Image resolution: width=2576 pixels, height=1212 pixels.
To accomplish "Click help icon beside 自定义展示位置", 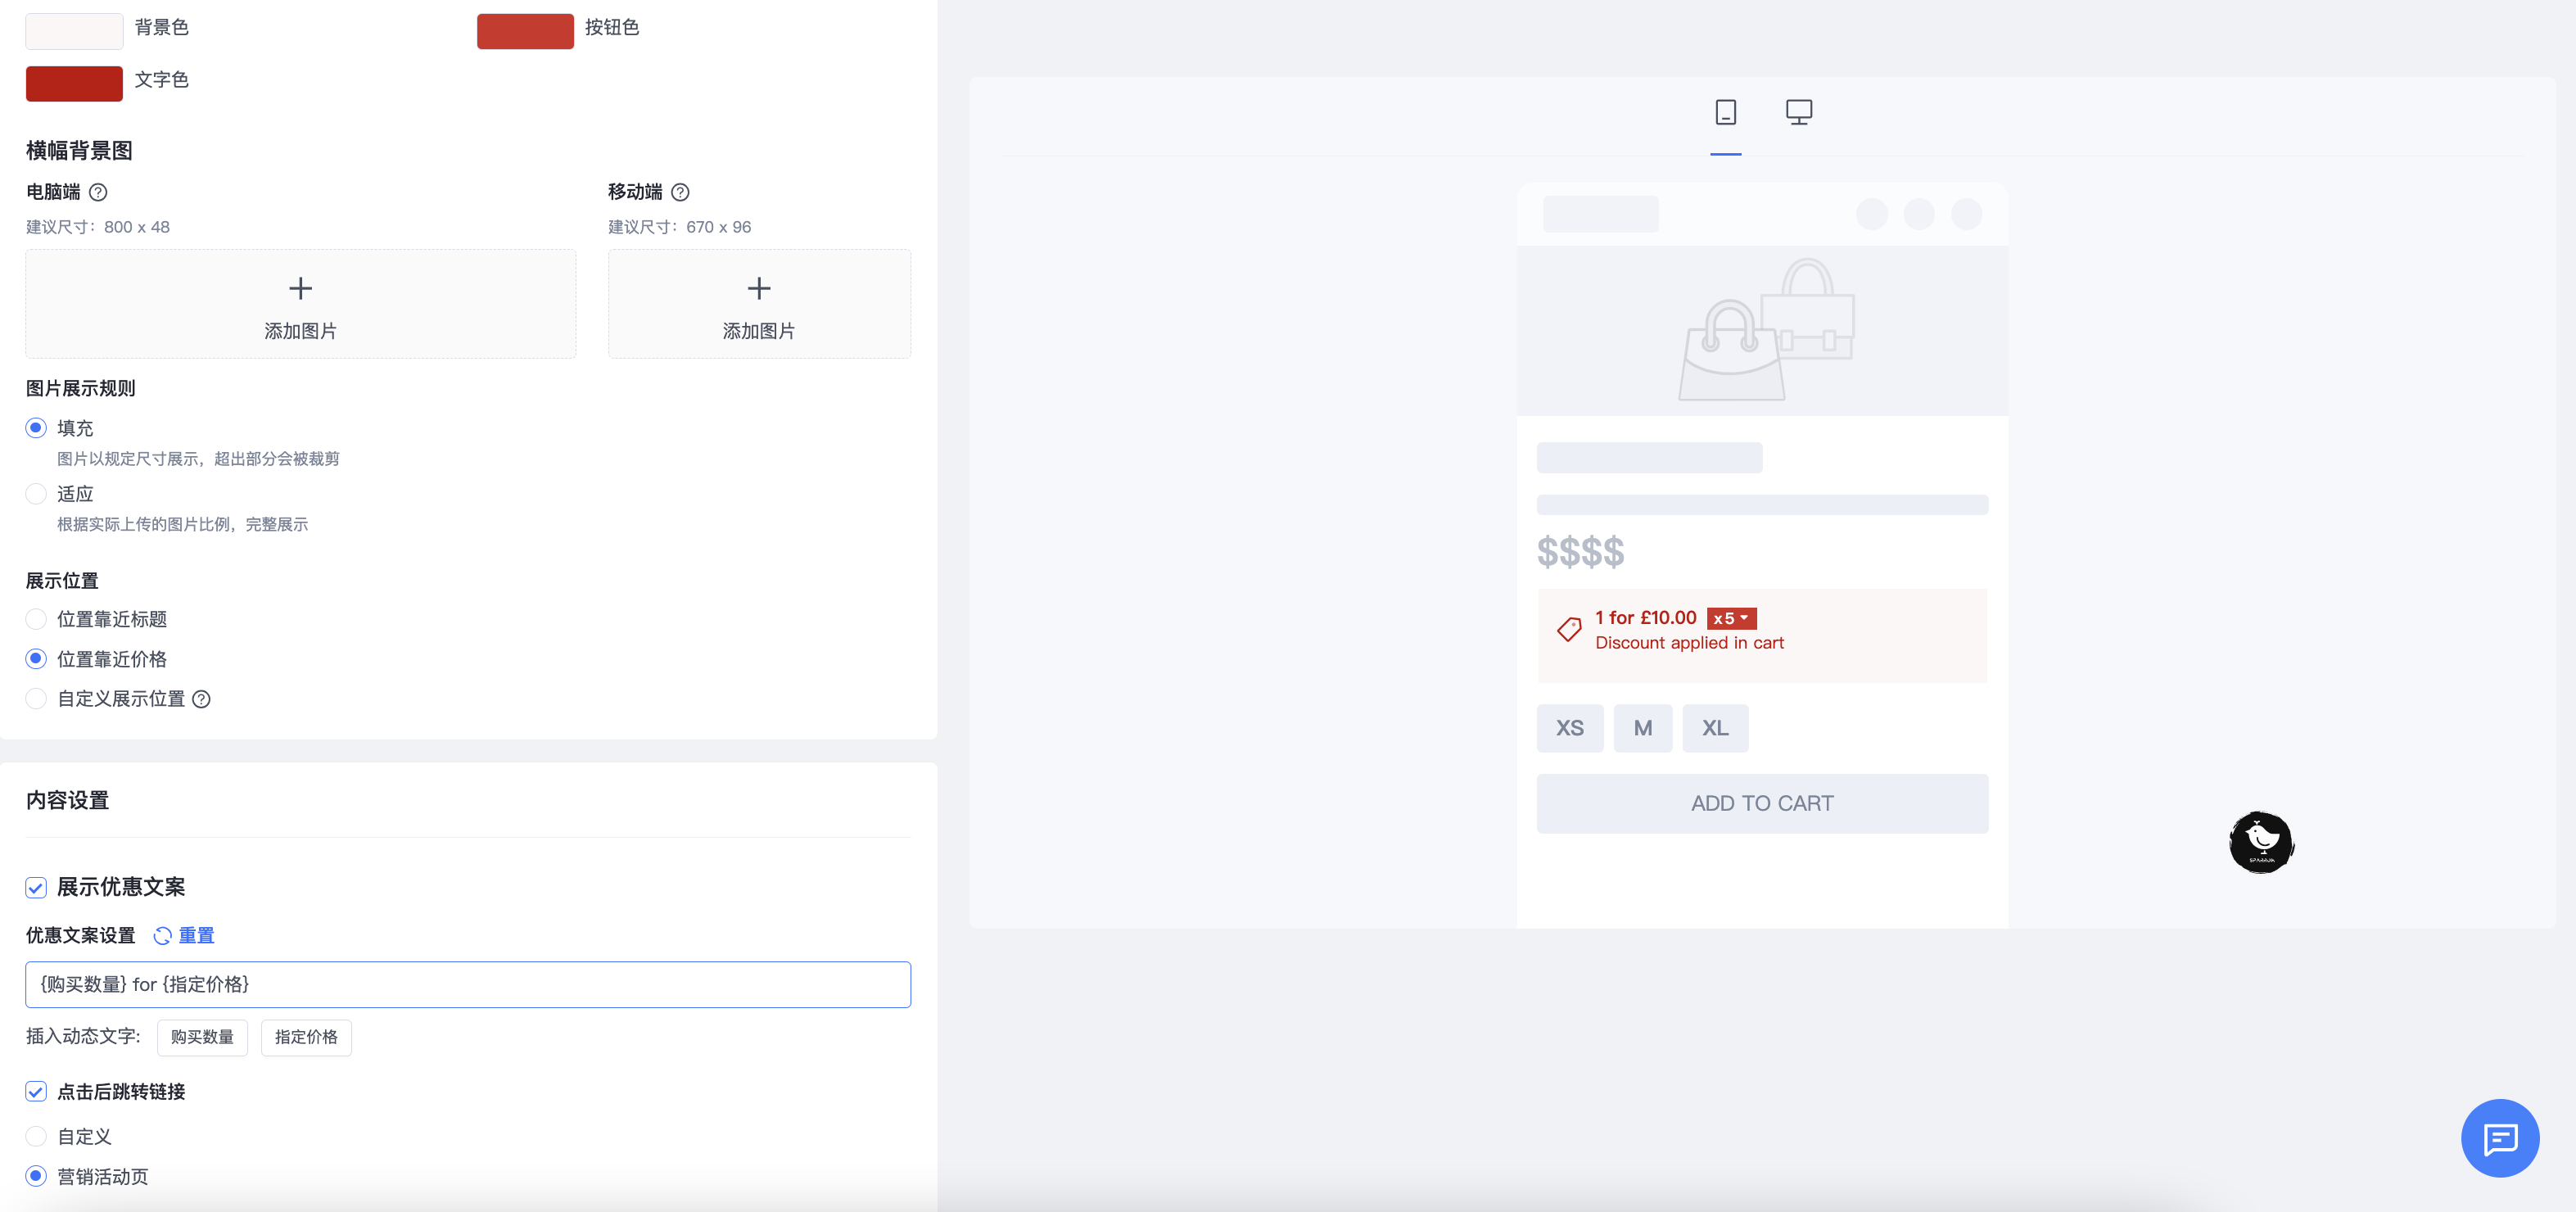I will (x=201, y=699).
